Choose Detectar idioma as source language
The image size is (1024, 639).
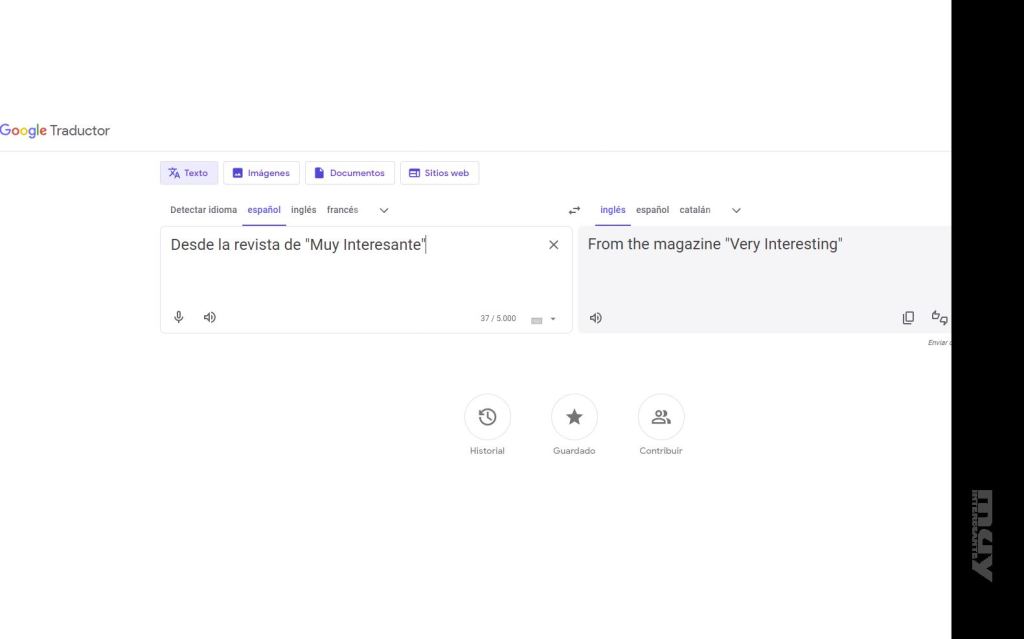(204, 210)
